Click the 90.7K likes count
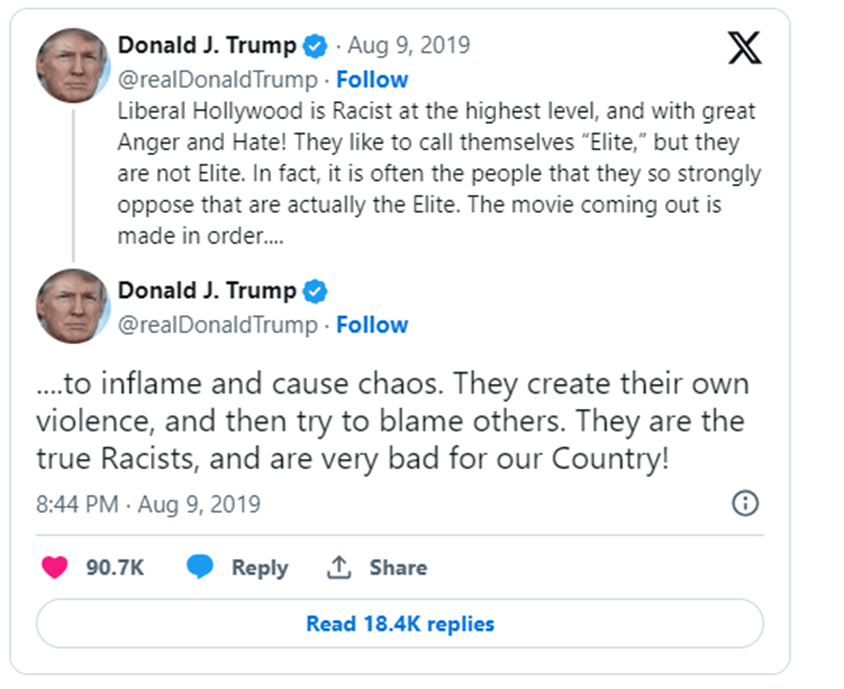The height and width of the screenshot is (689, 844). tap(115, 567)
